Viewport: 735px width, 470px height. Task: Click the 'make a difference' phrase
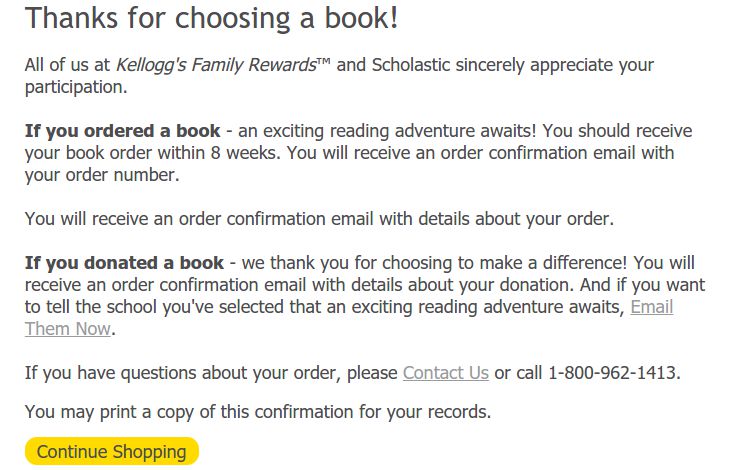[551, 263]
